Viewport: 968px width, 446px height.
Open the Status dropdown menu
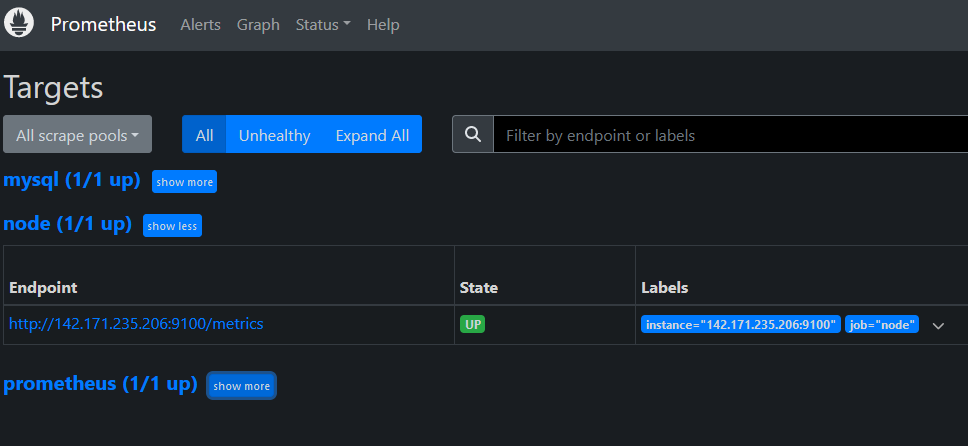(x=322, y=25)
